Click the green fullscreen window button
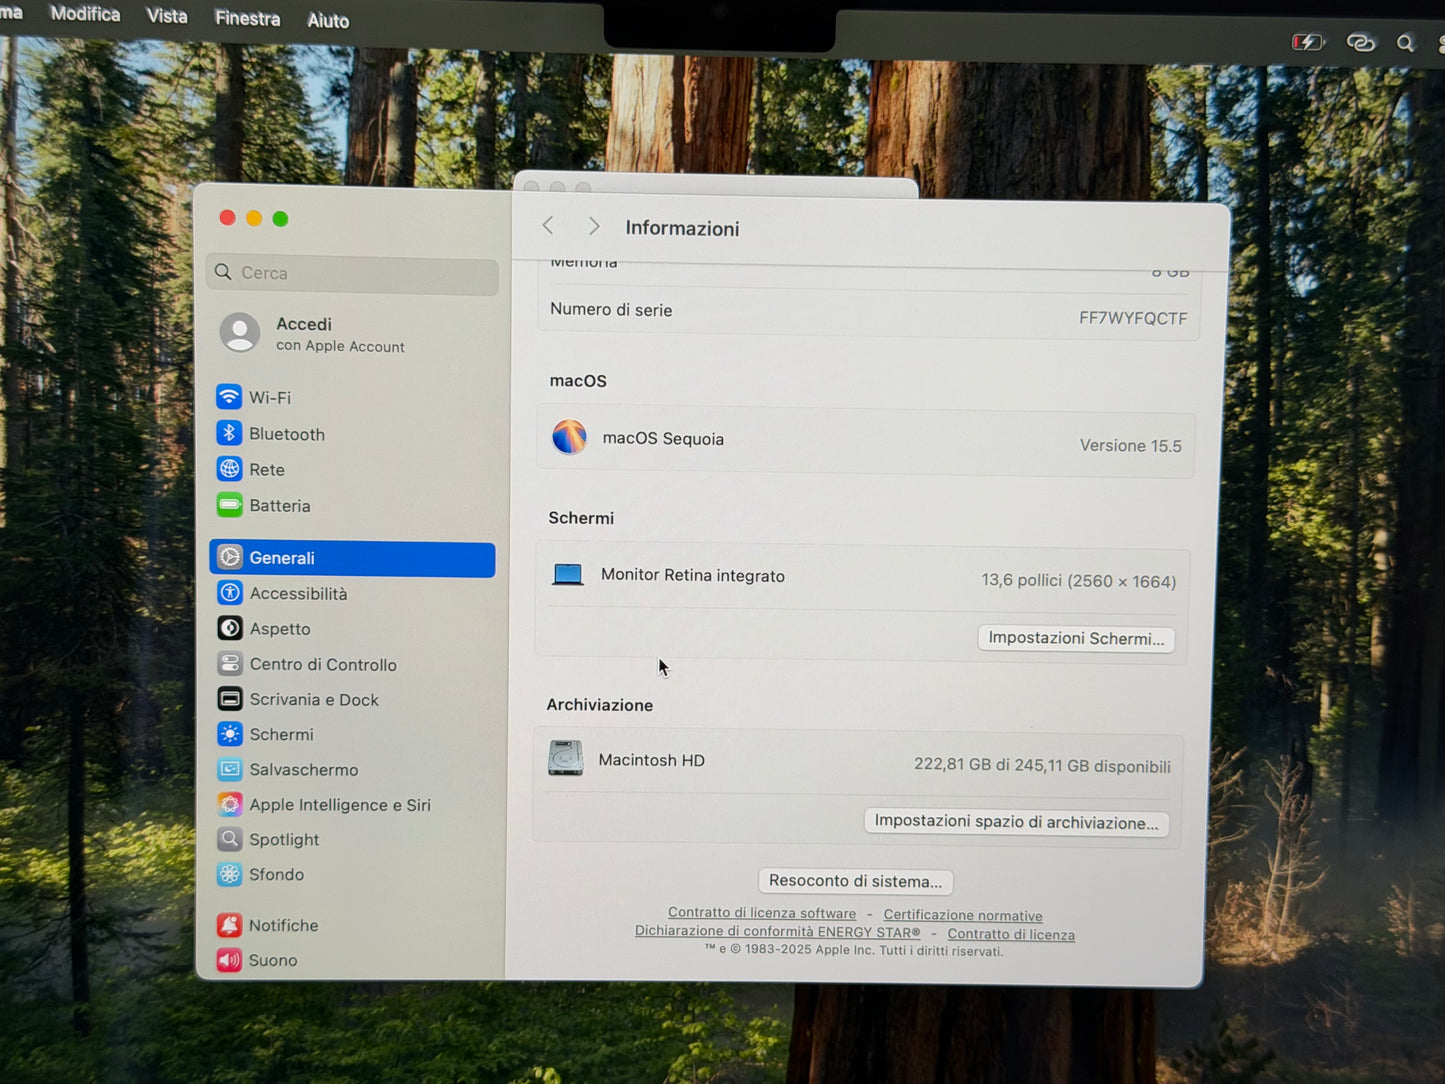 pos(280,219)
